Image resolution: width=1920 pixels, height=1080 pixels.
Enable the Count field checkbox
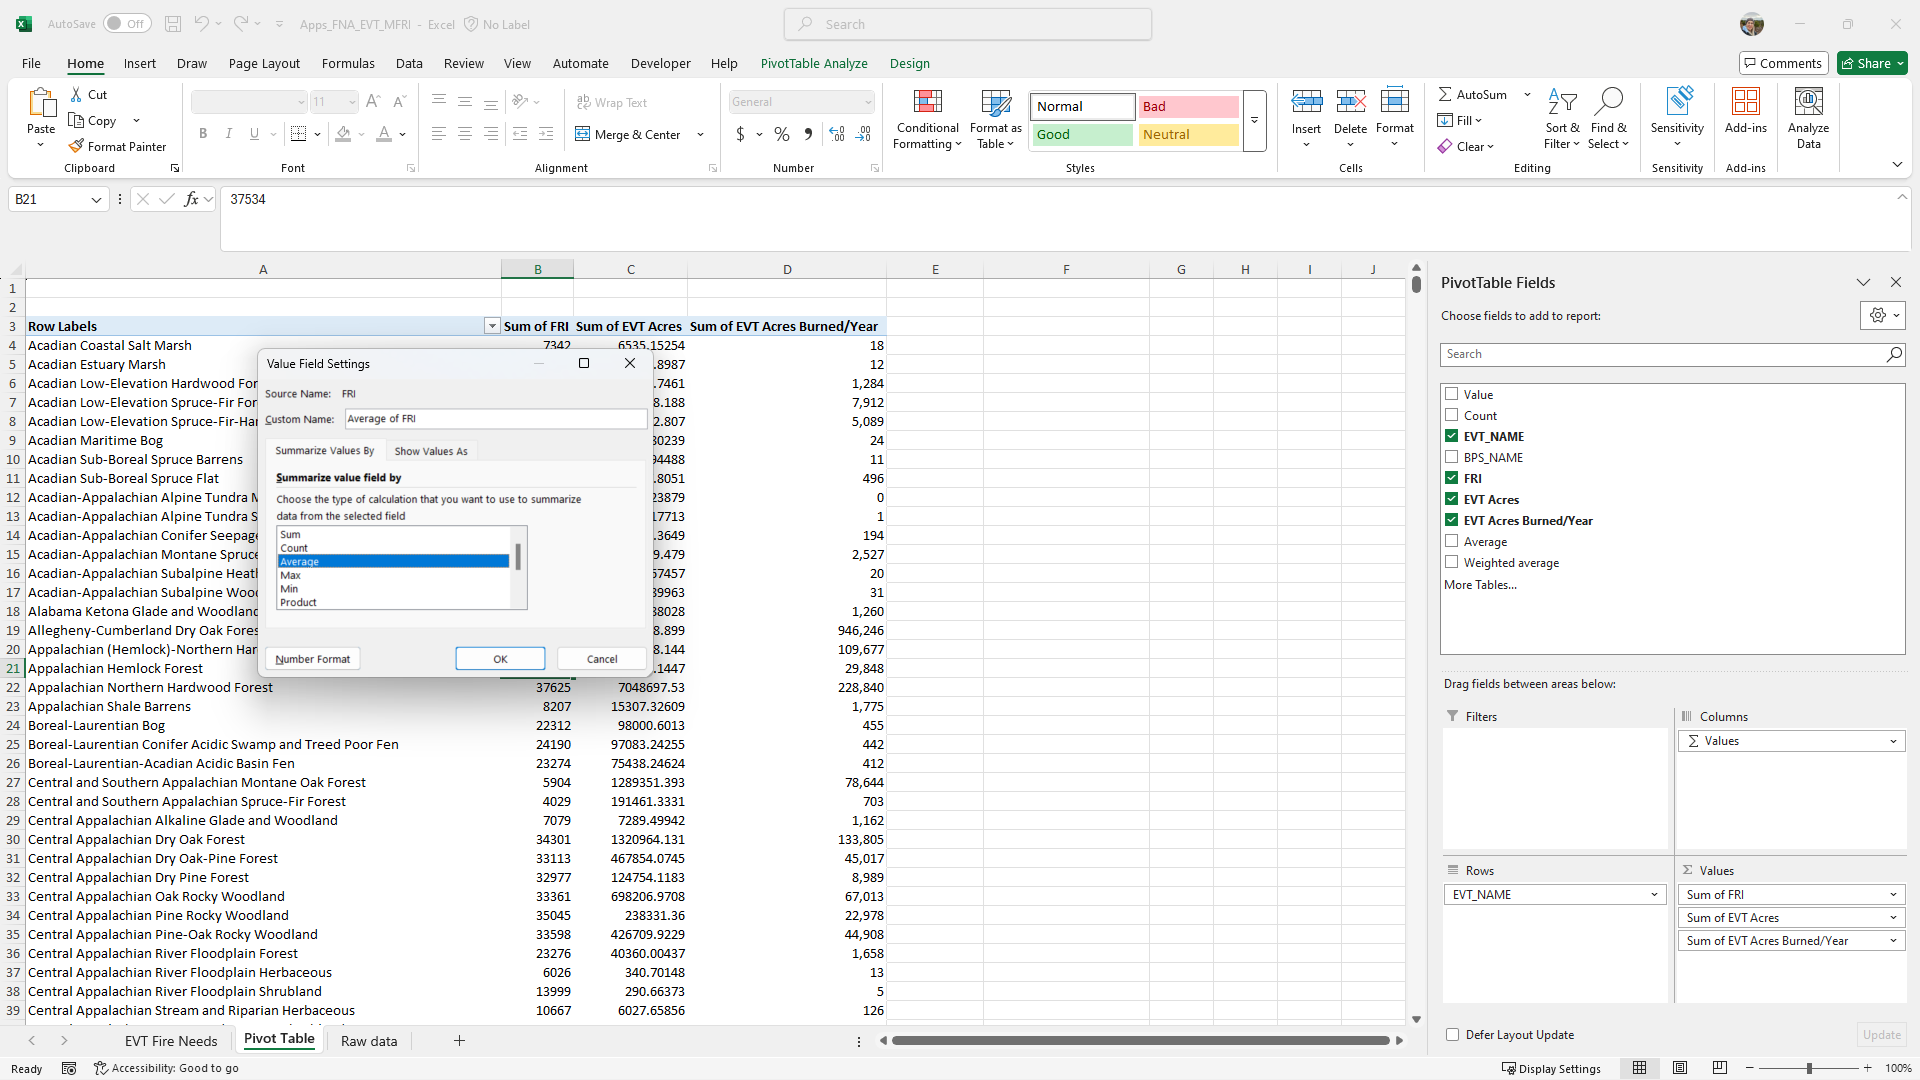point(1452,415)
